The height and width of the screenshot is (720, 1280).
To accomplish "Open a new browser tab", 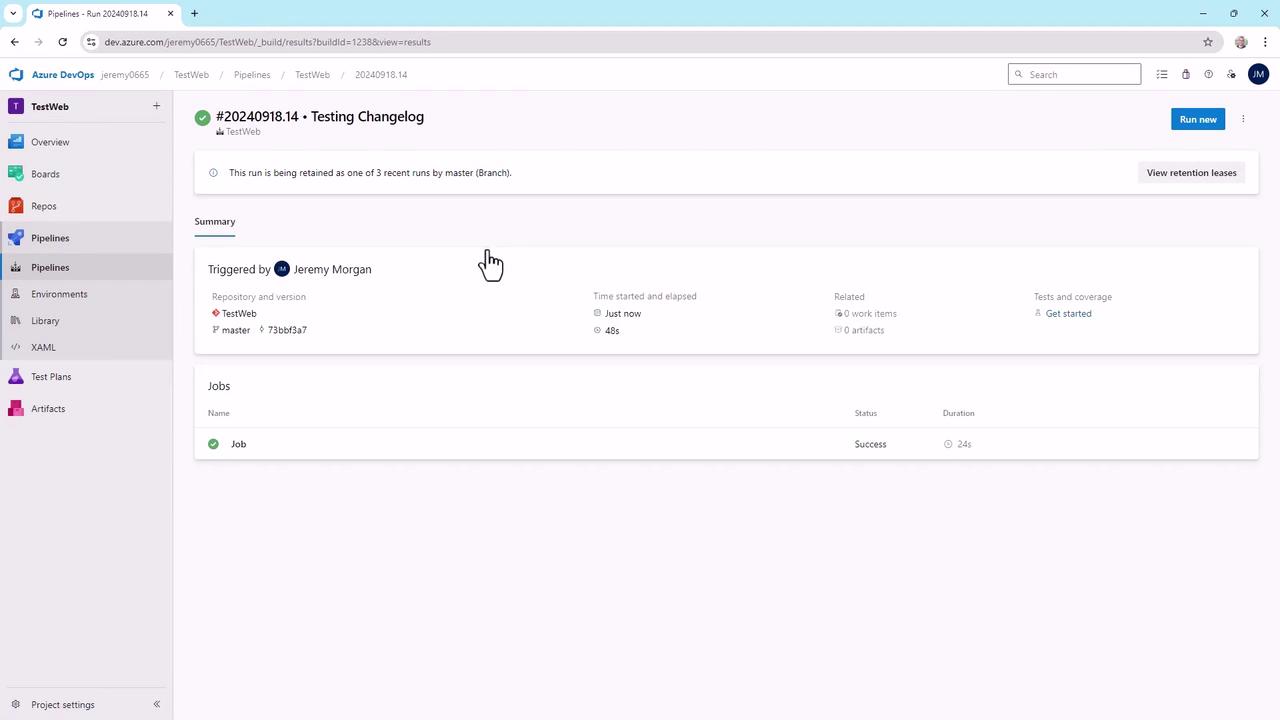I will coord(194,13).
